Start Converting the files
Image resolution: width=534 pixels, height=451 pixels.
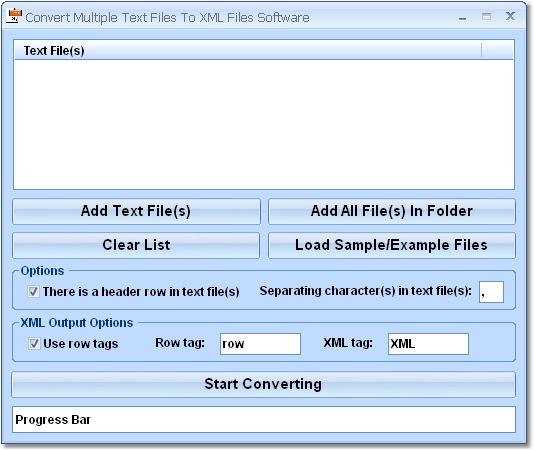coord(263,384)
